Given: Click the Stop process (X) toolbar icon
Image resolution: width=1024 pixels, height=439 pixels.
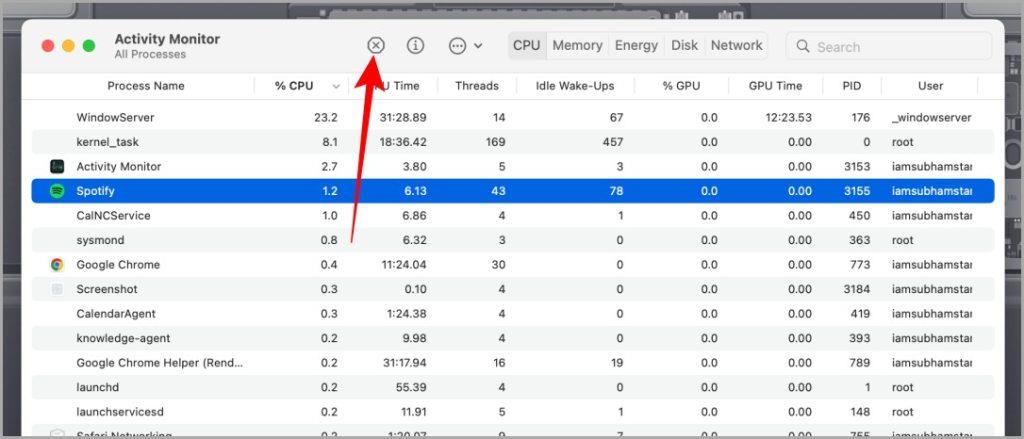Looking at the screenshot, I should point(376,45).
